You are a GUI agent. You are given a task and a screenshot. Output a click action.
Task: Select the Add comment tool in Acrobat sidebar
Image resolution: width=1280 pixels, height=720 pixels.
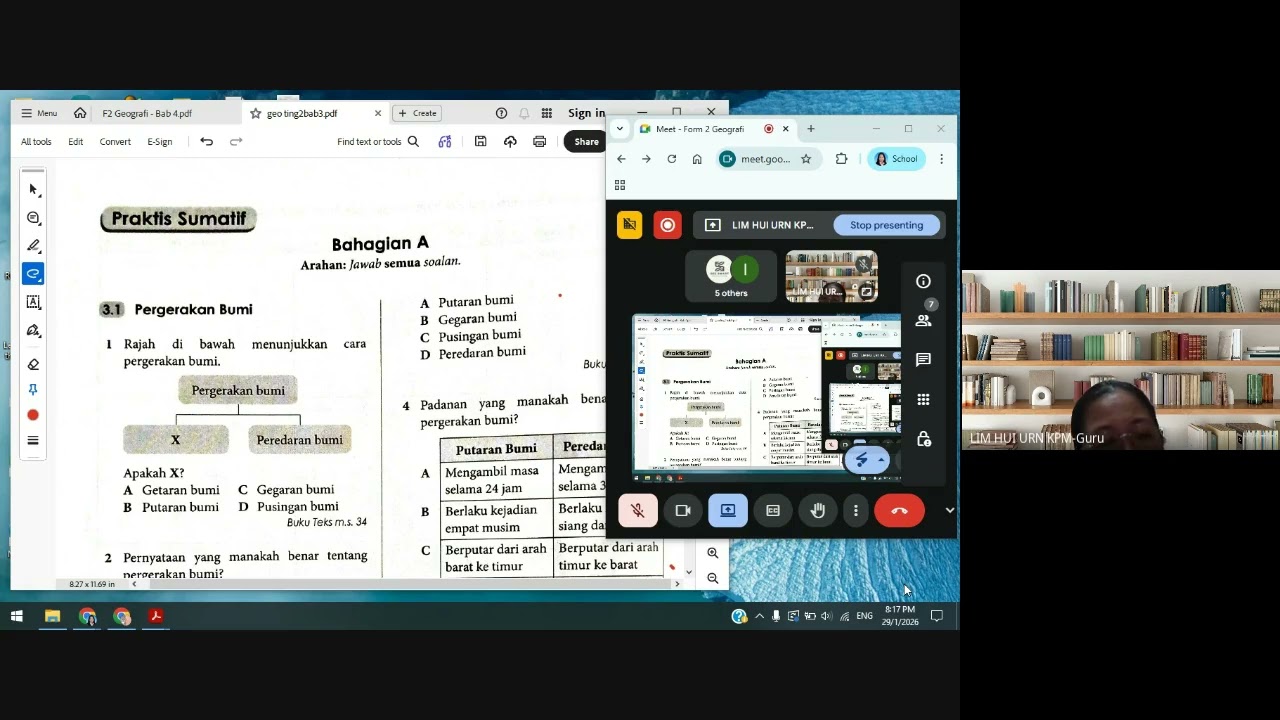click(x=33, y=218)
